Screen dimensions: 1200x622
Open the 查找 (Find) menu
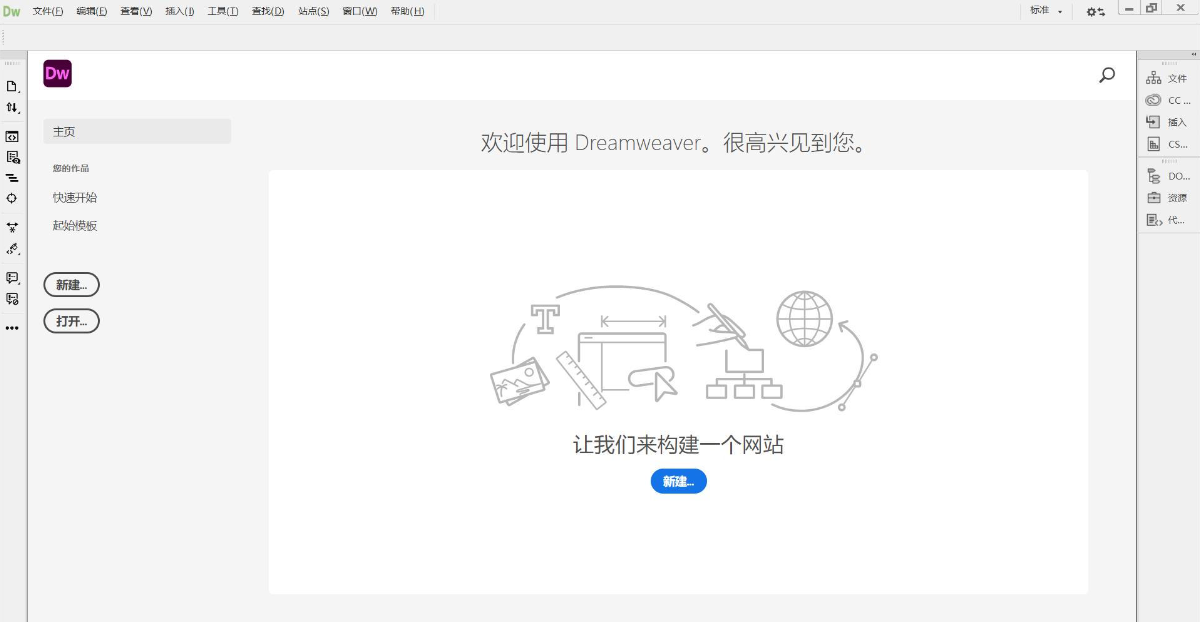[268, 11]
